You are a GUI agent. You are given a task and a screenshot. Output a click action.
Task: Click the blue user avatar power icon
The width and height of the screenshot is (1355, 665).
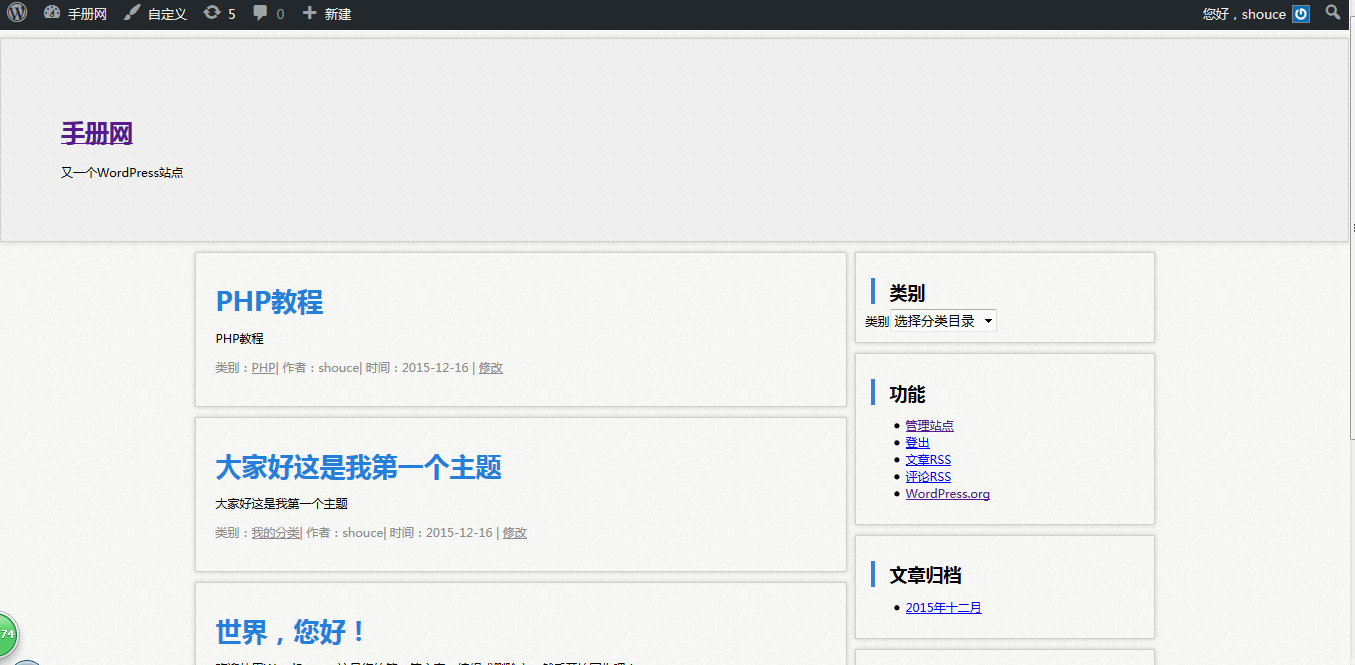(x=1301, y=14)
